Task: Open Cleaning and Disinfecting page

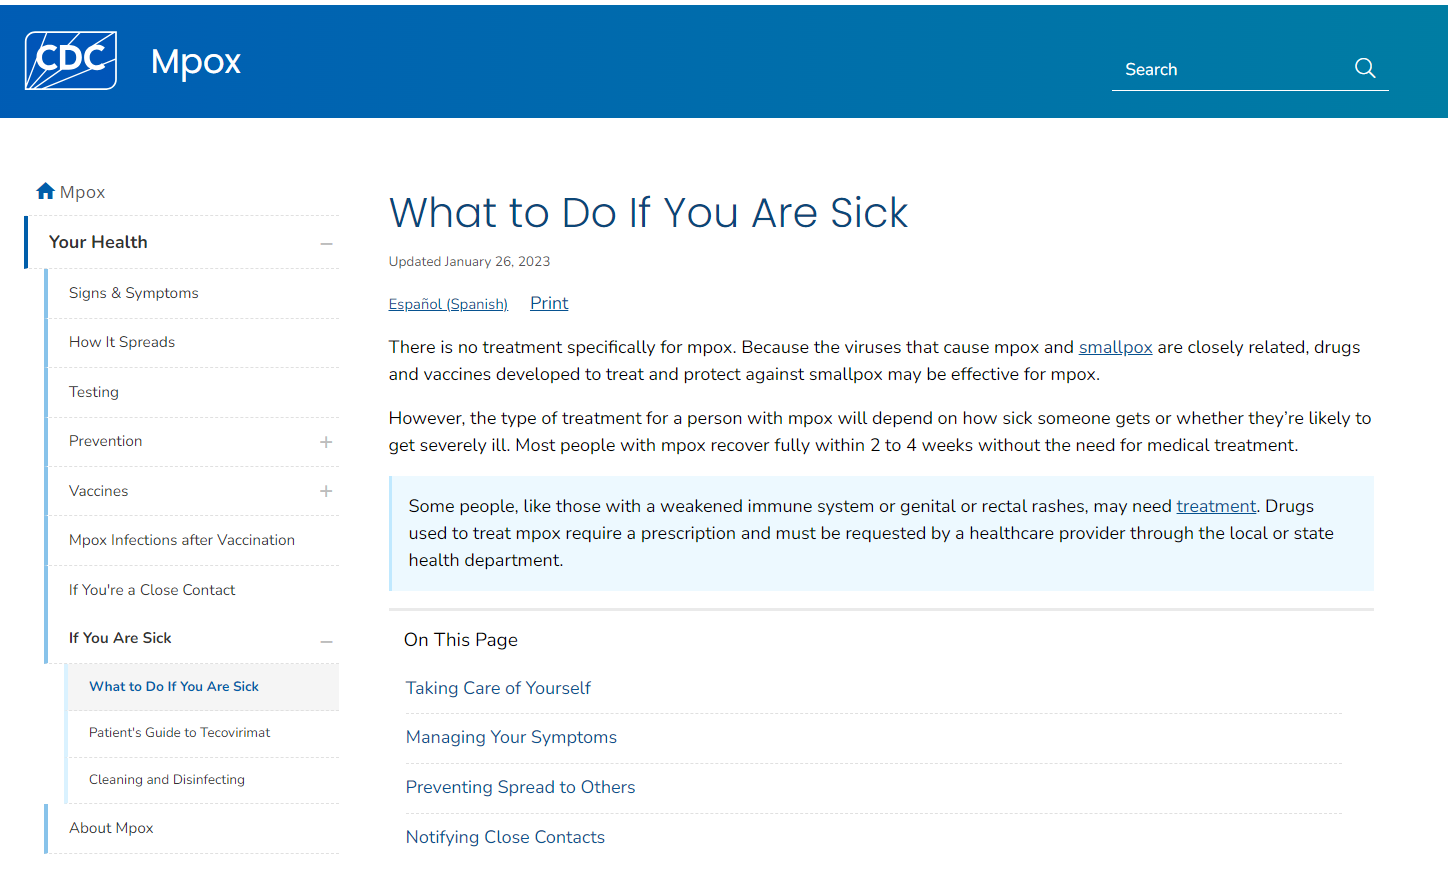Action: pyautogui.click(x=165, y=780)
